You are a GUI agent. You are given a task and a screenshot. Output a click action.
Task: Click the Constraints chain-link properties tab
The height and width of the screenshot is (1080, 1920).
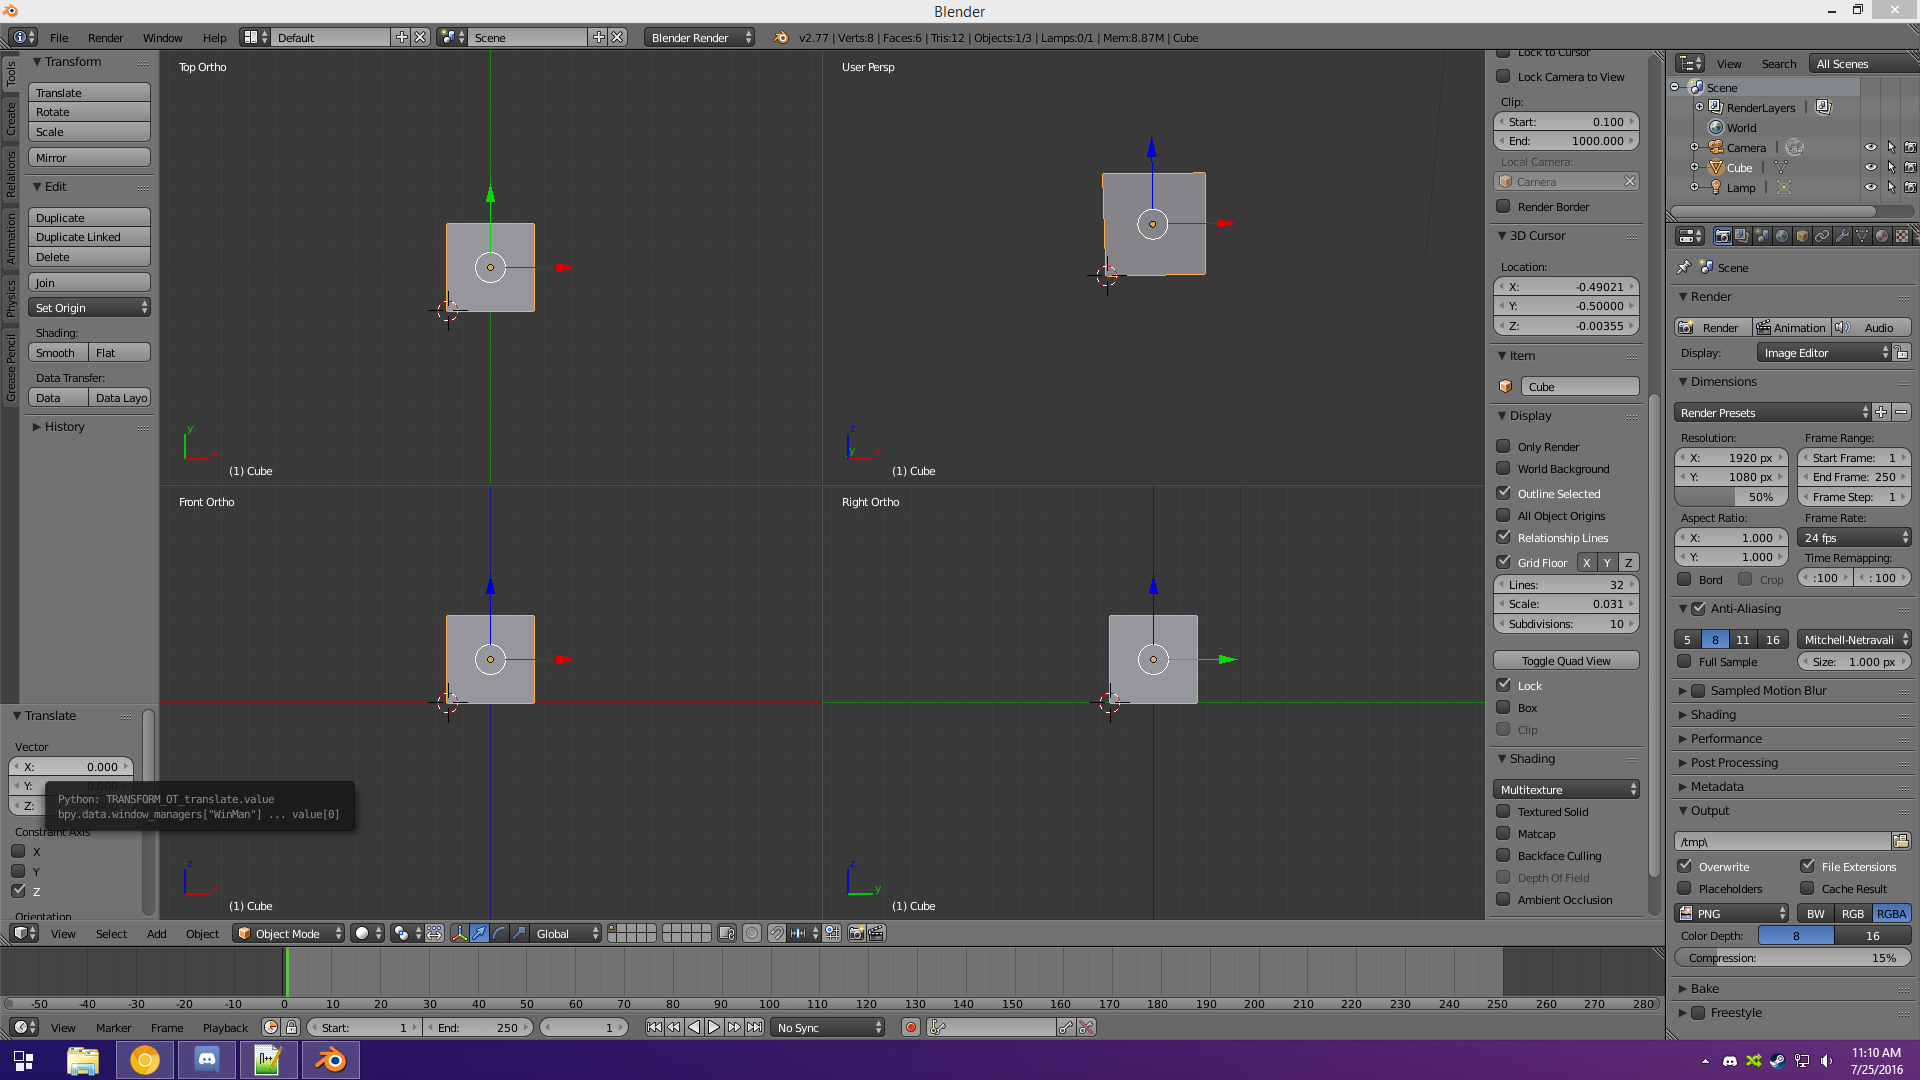point(1822,236)
